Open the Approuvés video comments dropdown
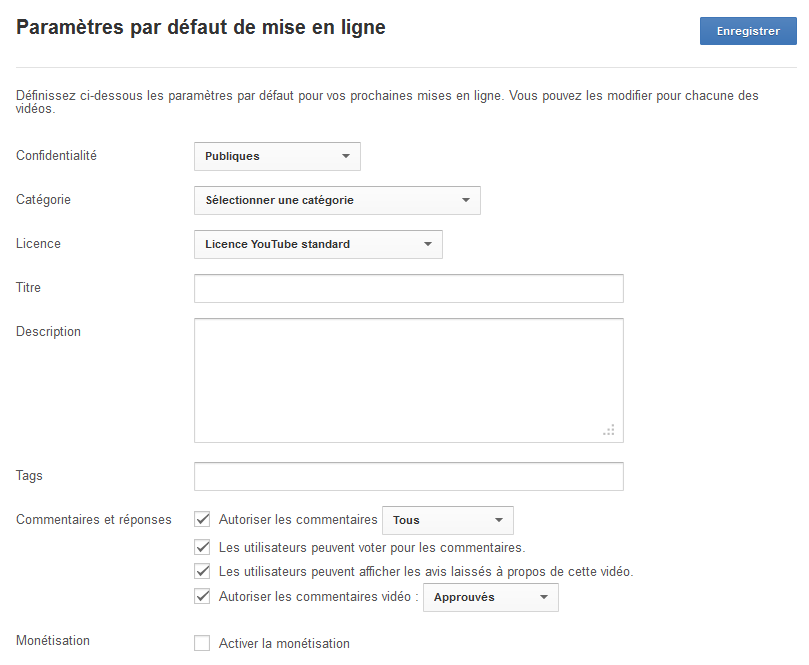Viewport: 809px width, 665px height. [491, 597]
